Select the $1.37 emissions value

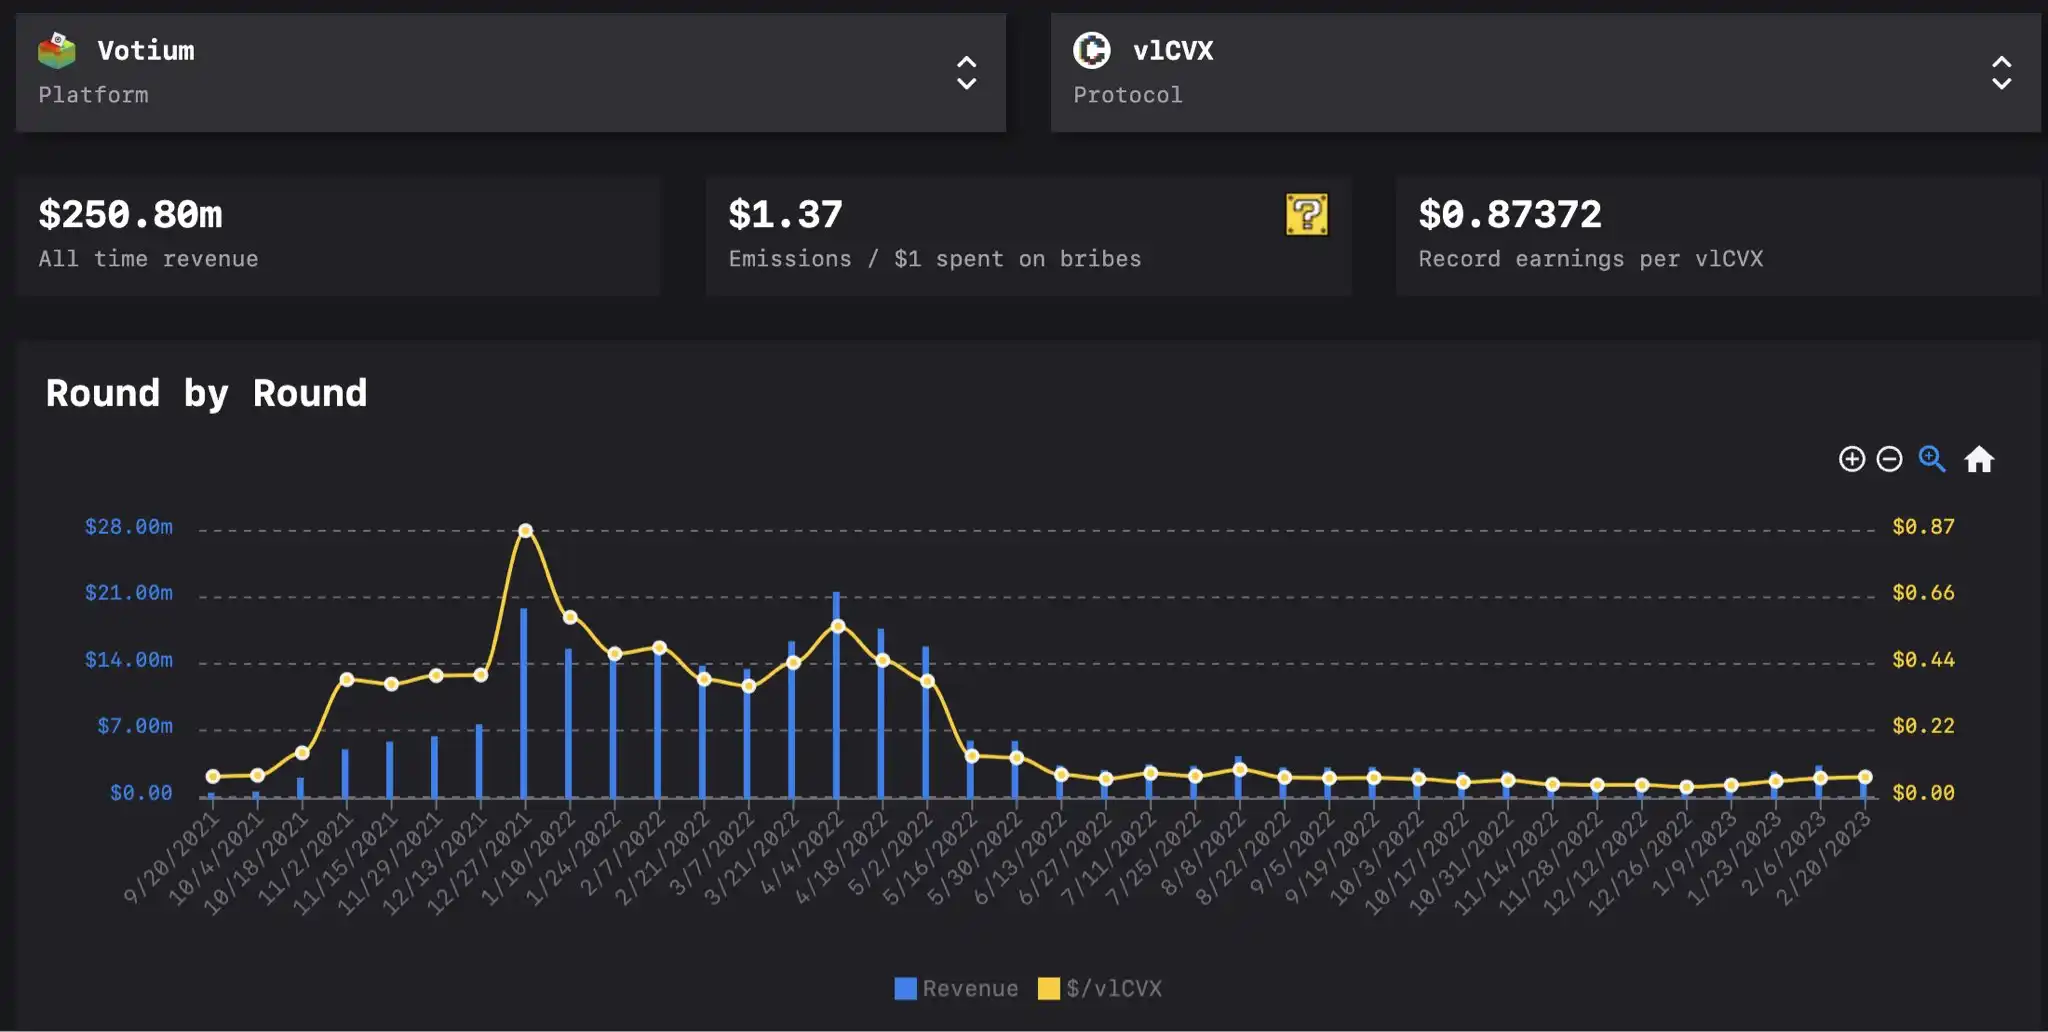pyautogui.click(x=785, y=214)
